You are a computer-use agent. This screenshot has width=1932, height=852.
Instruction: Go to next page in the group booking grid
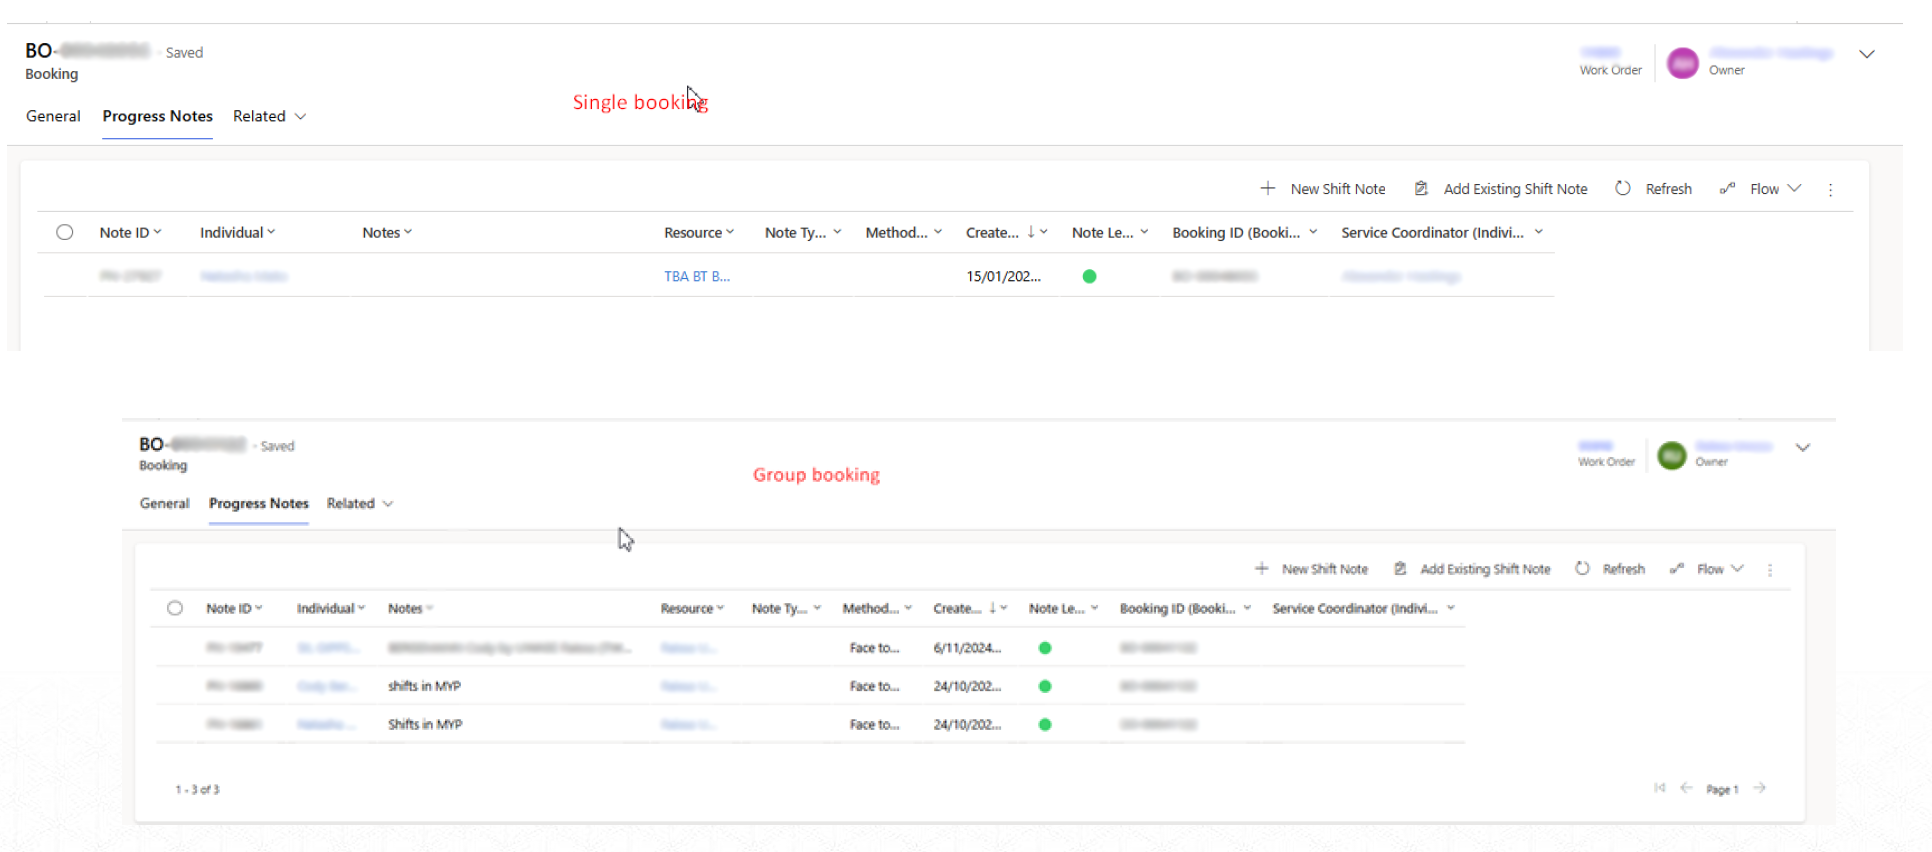pos(1759,788)
